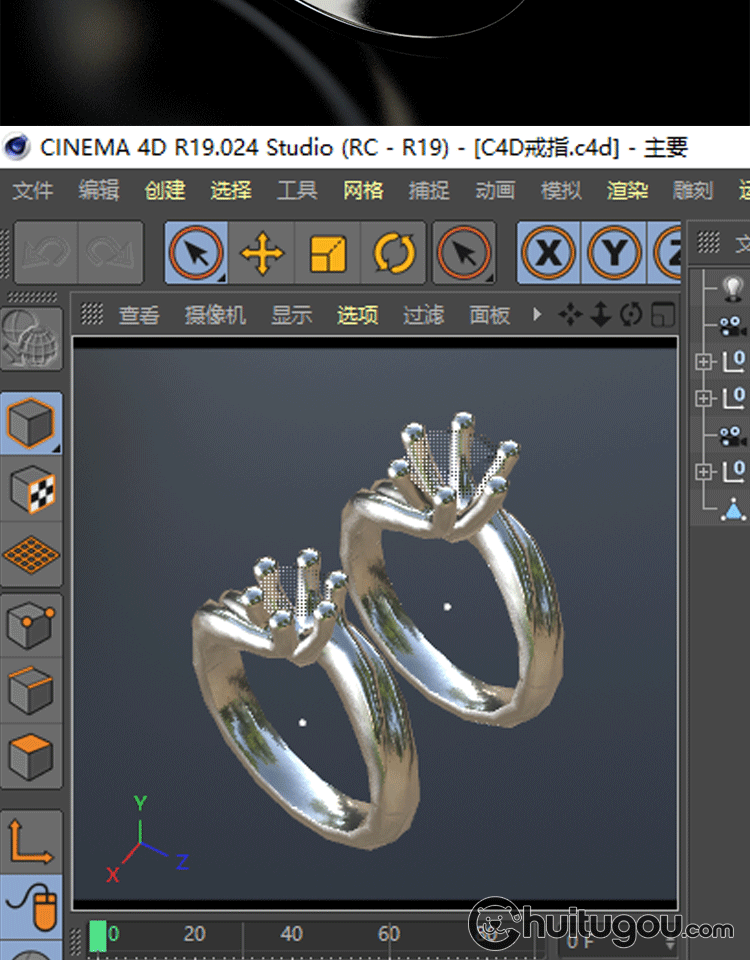Open the 创建 (Create) menu

pos(165,190)
